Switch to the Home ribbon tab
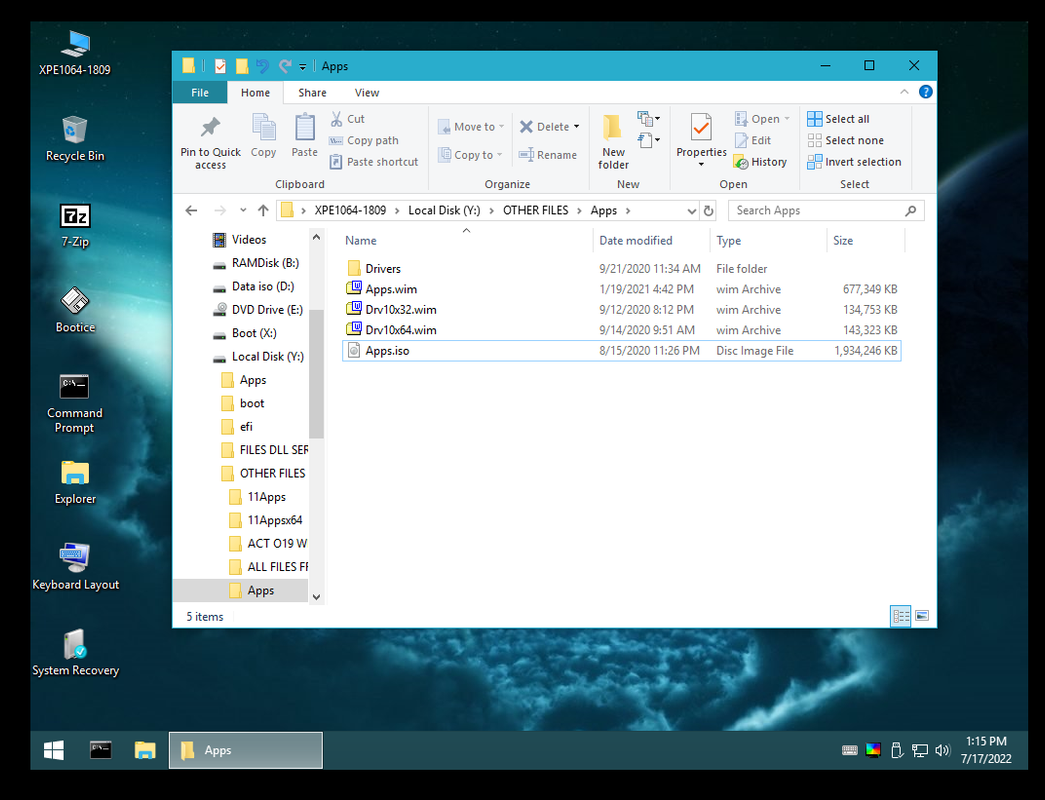The height and width of the screenshot is (800, 1045). click(x=255, y=93)
